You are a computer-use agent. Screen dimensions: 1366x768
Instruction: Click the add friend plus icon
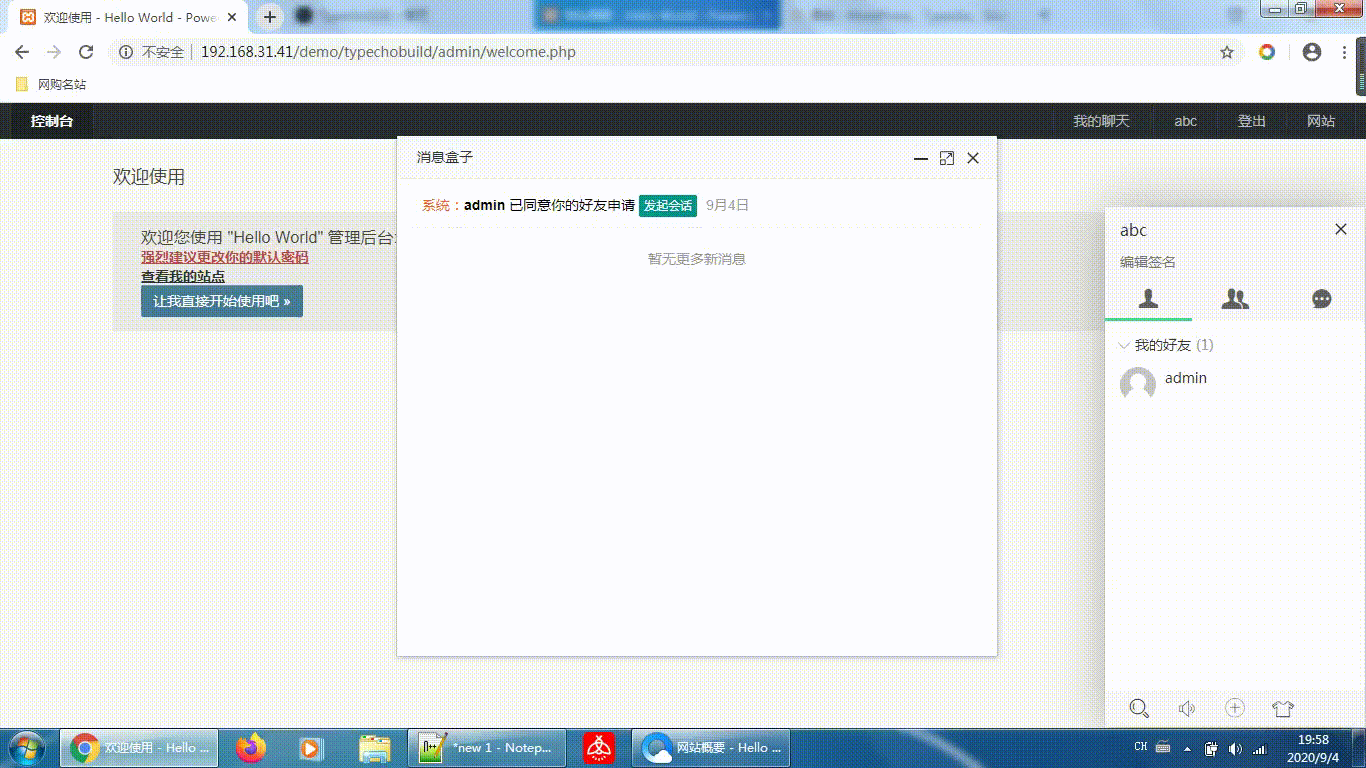tap(1235, 708)
